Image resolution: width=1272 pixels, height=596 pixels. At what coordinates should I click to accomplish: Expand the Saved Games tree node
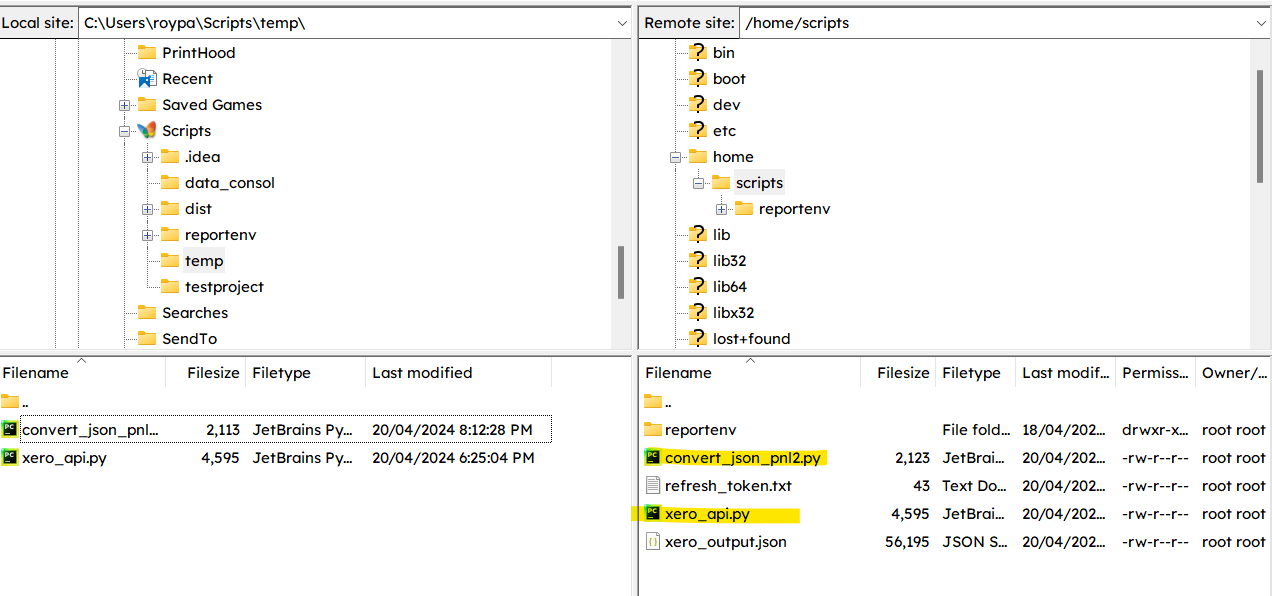click(x=124, y=105)
